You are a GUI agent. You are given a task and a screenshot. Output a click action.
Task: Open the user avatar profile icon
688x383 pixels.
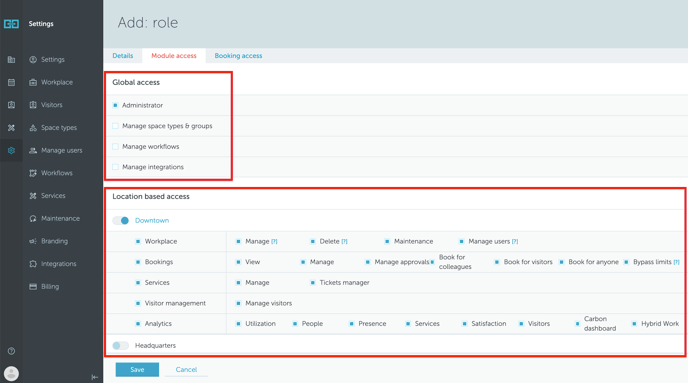[11, 373]
